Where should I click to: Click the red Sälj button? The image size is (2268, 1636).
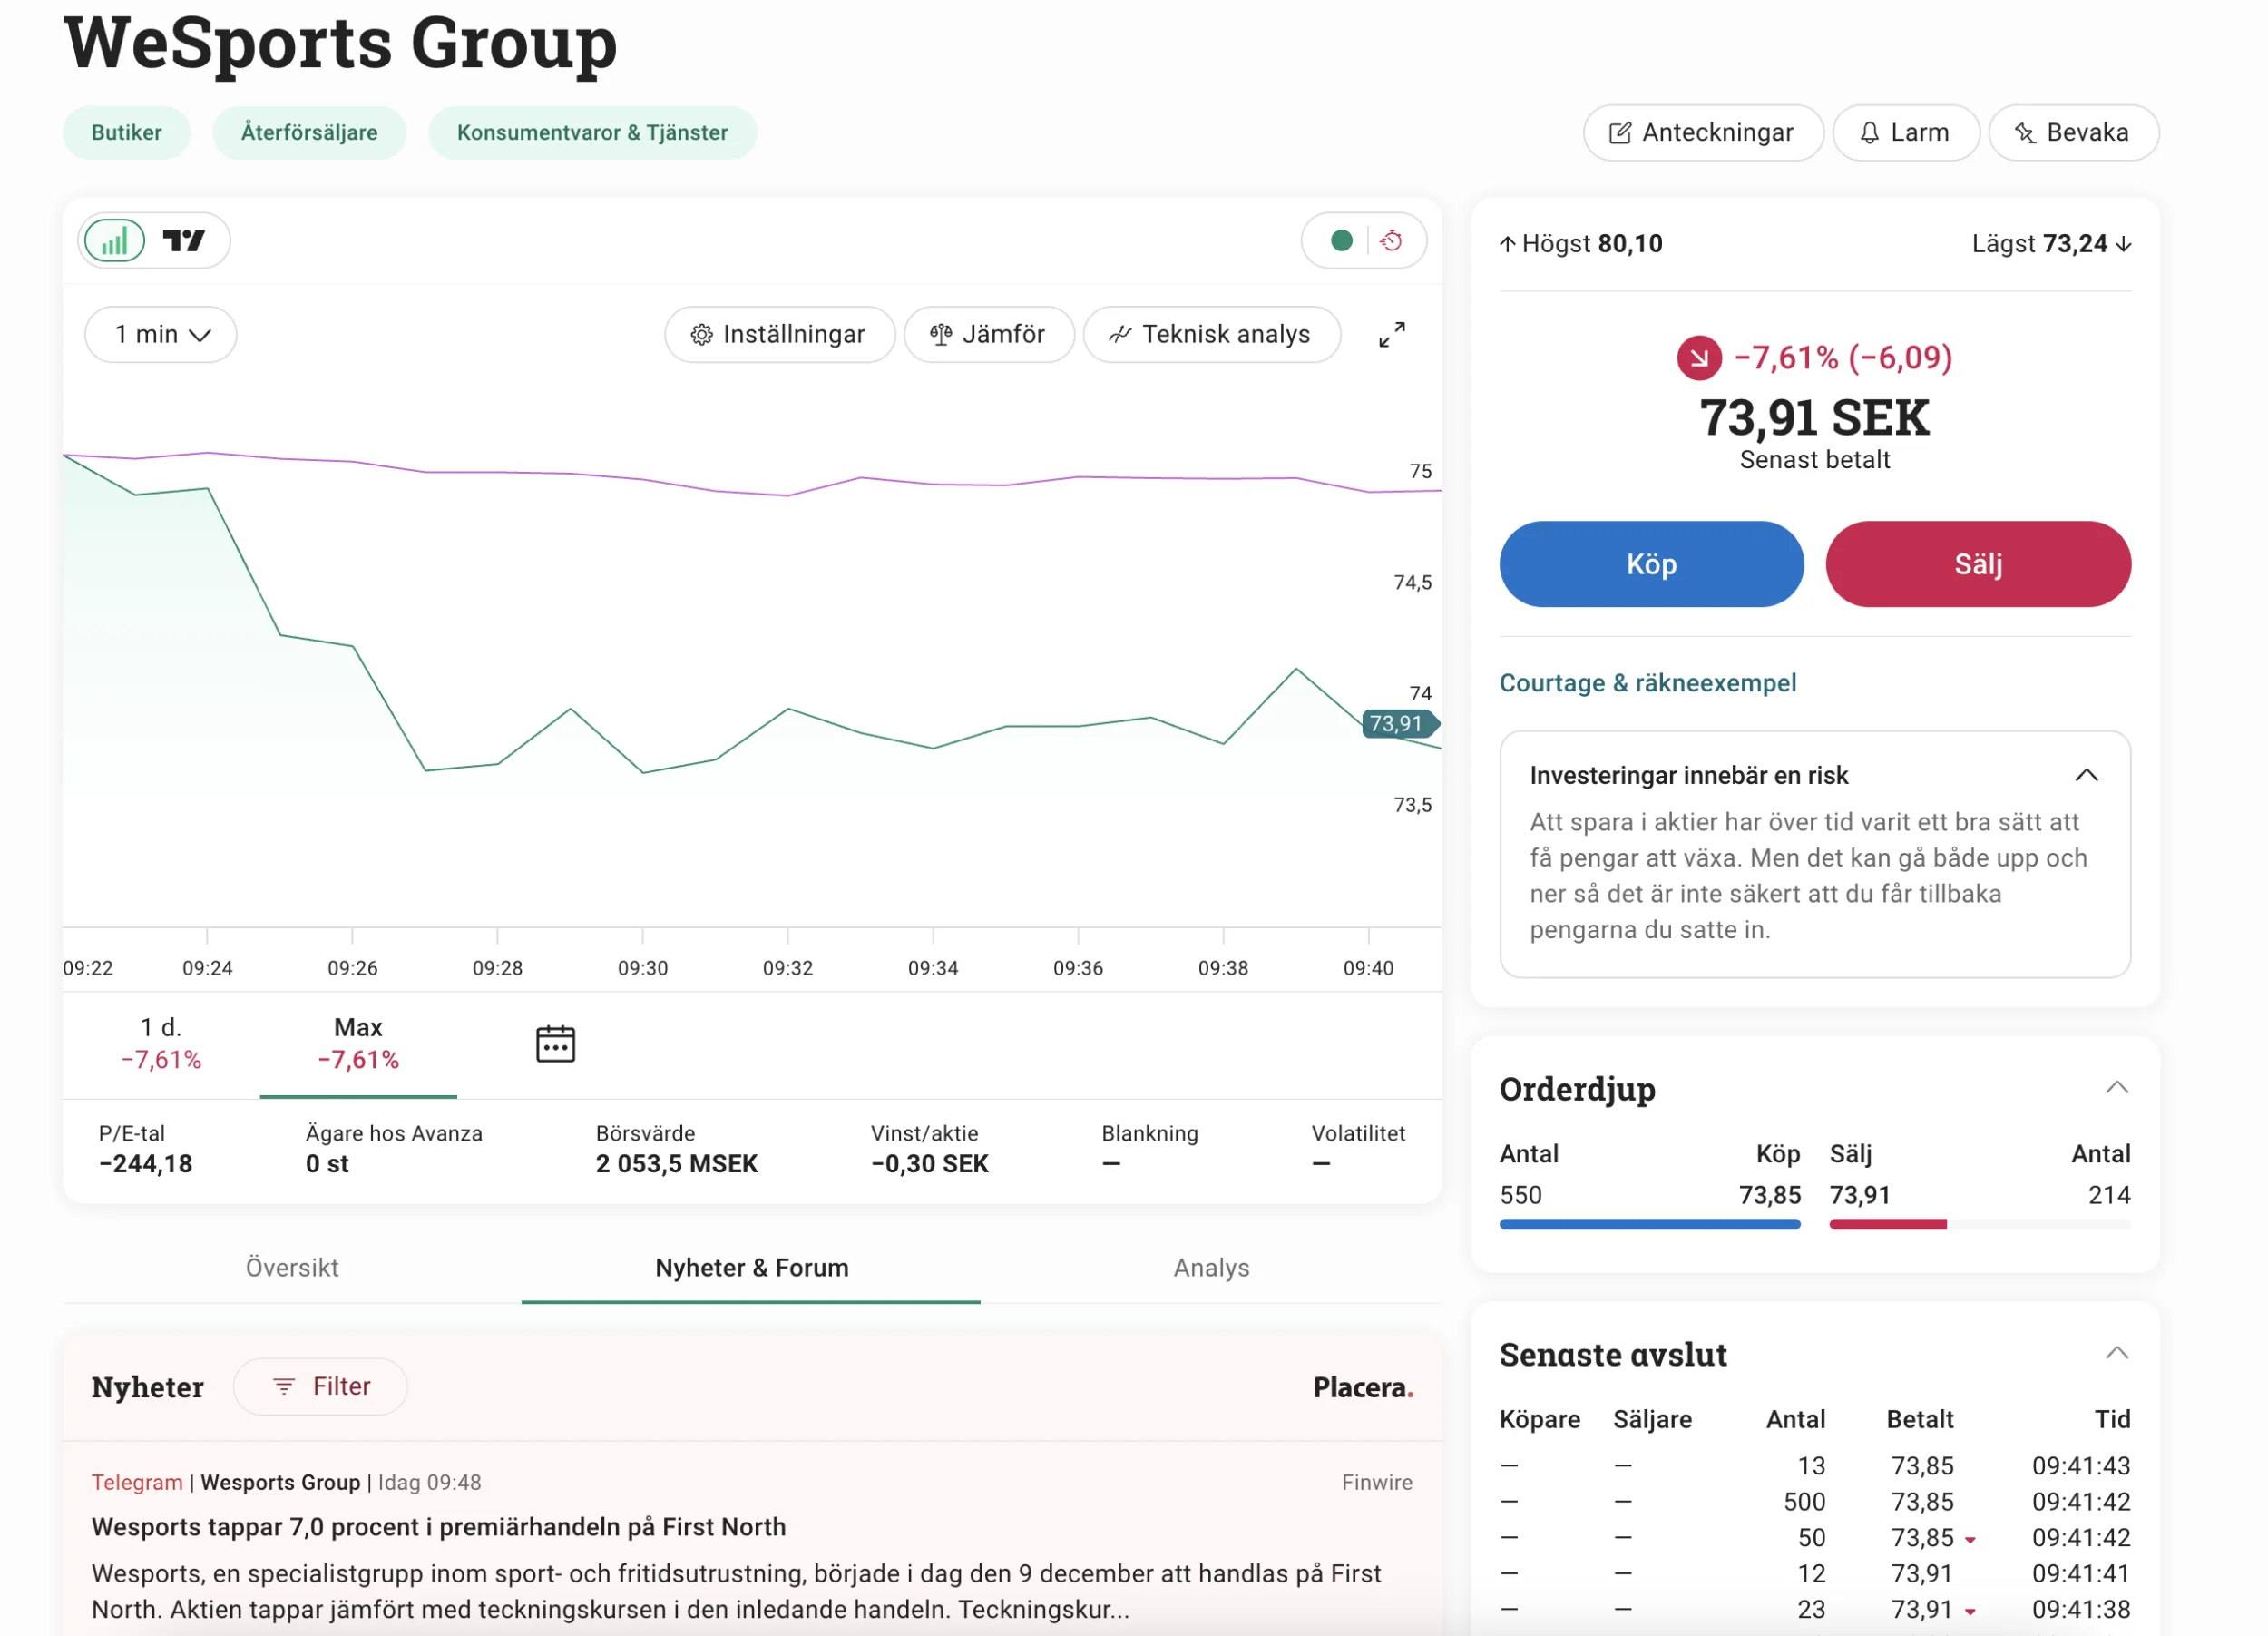pyautogui.click(x=1979, y=565)
